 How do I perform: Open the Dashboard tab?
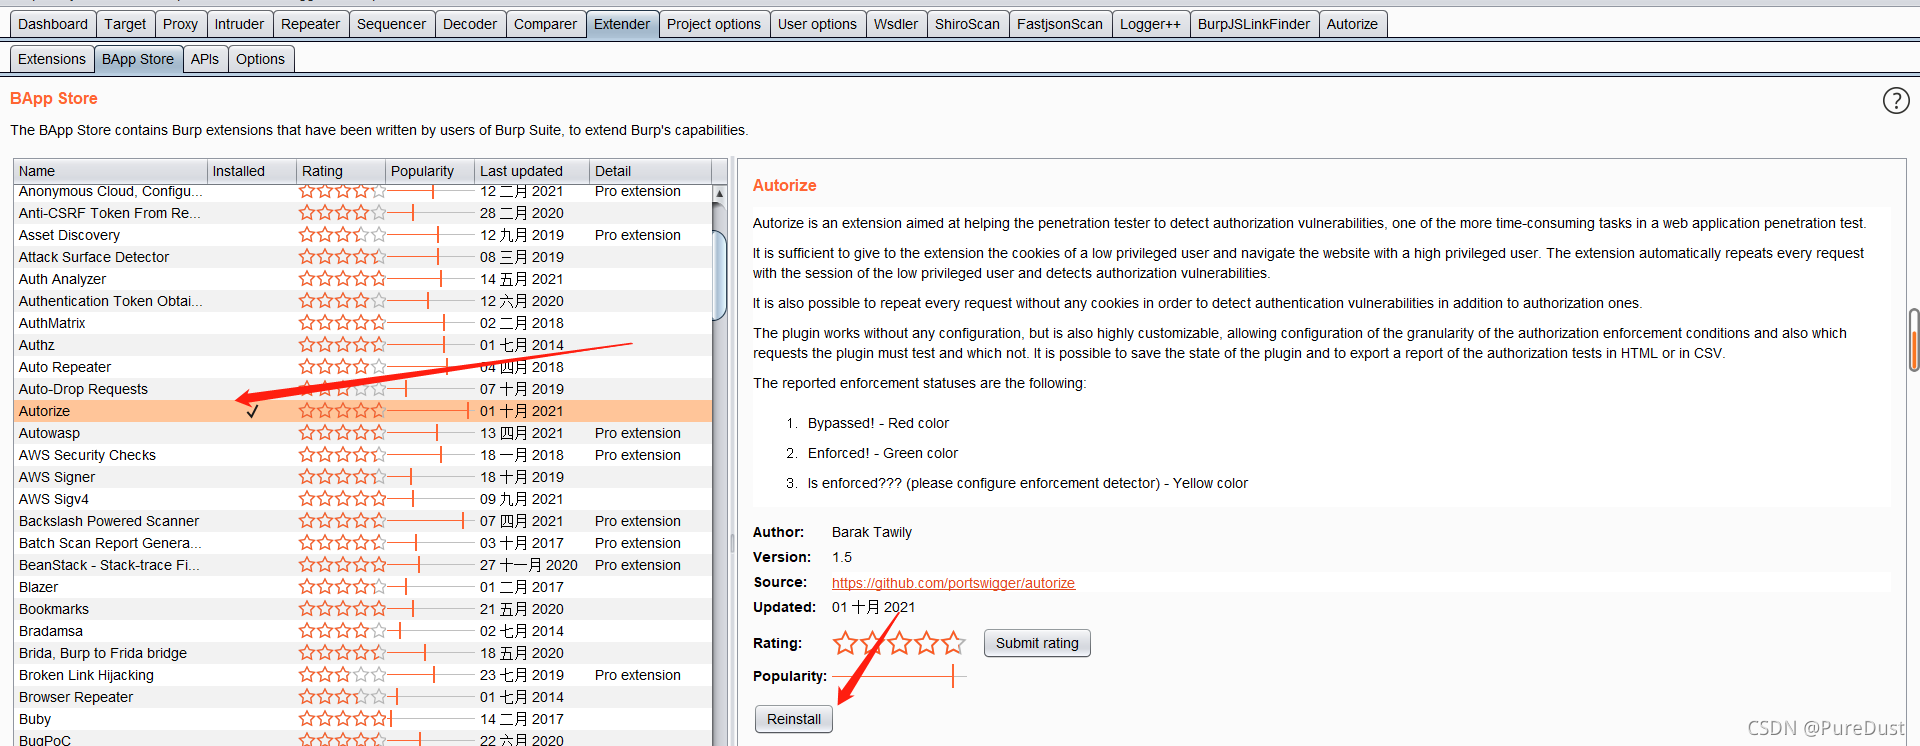click(x=53, y=24)
